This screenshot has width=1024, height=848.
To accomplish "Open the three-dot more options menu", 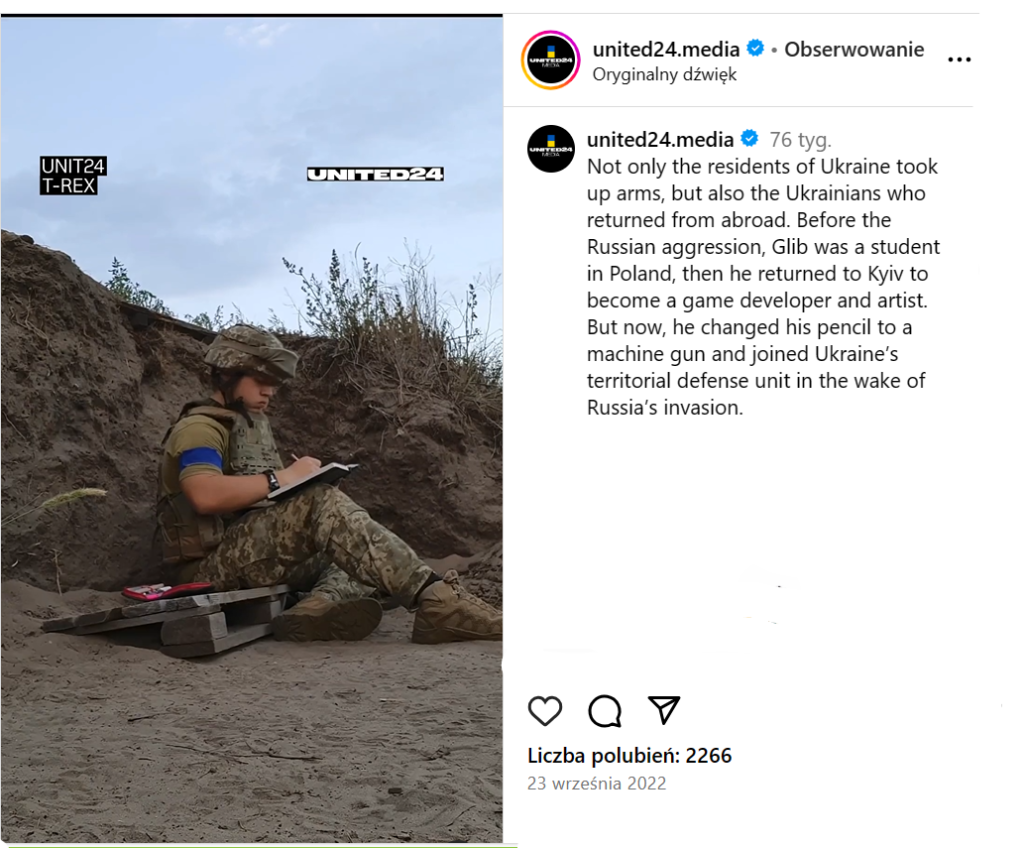I will [x=959, y=59].
